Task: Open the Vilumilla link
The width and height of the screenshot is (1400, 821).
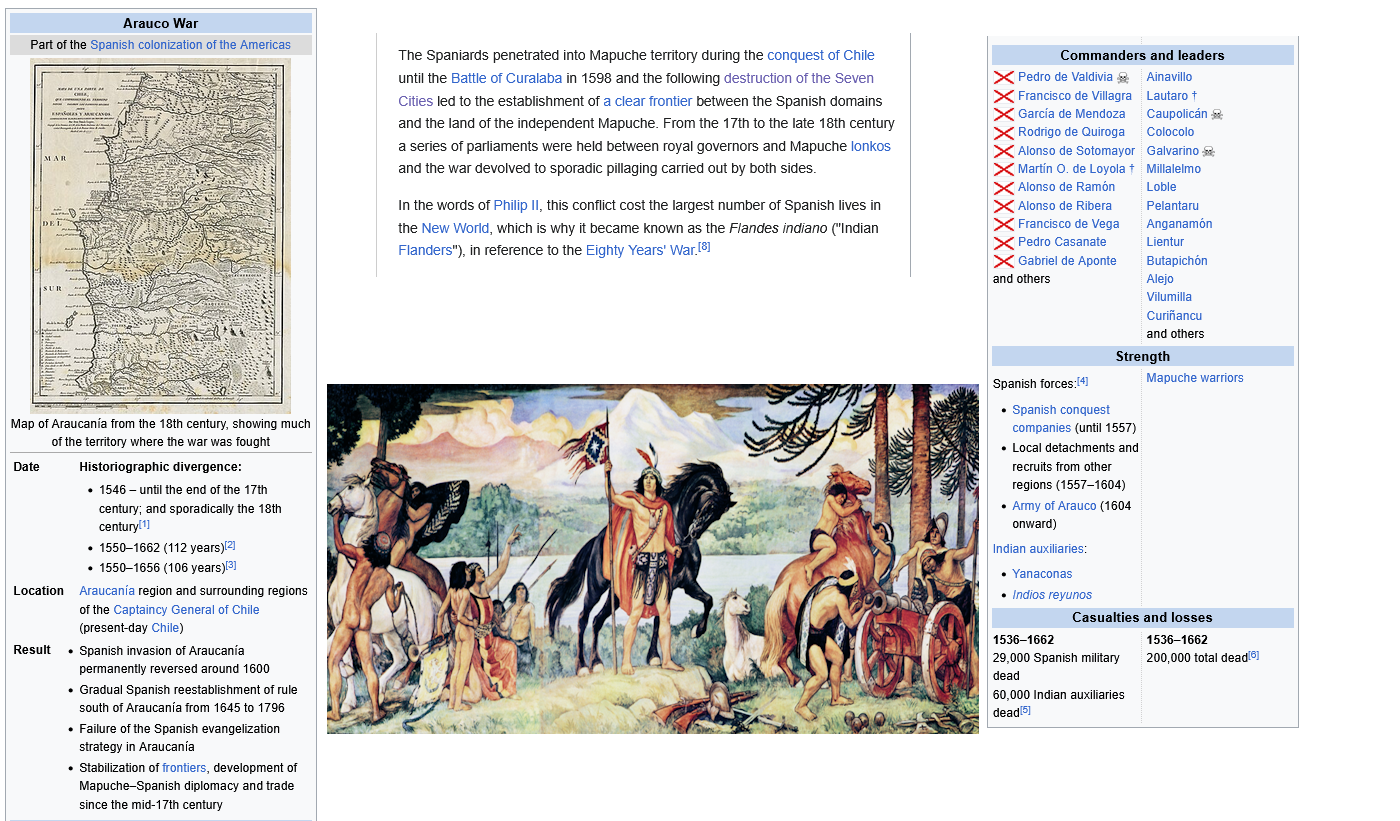Action: 1169,297
